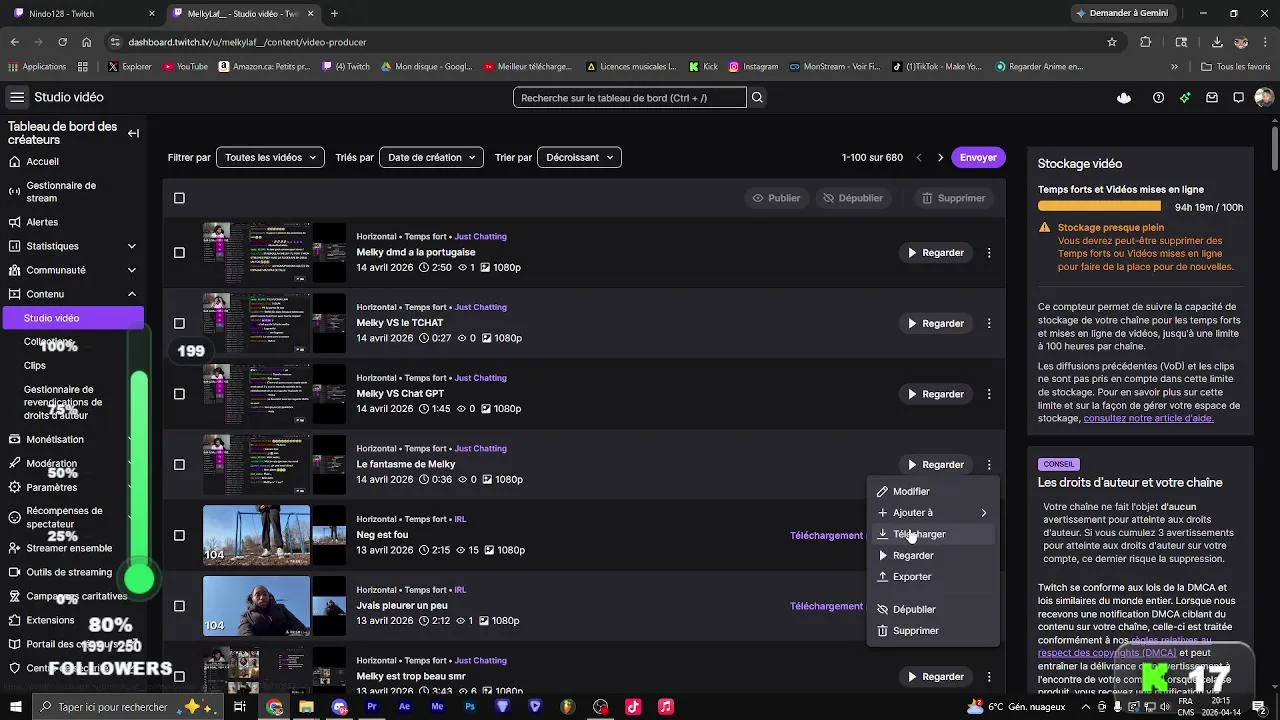Screen dimensions: 1280x720
Task: Collapse the Contenu section in sidebar
Action: [x=132, y=294]
